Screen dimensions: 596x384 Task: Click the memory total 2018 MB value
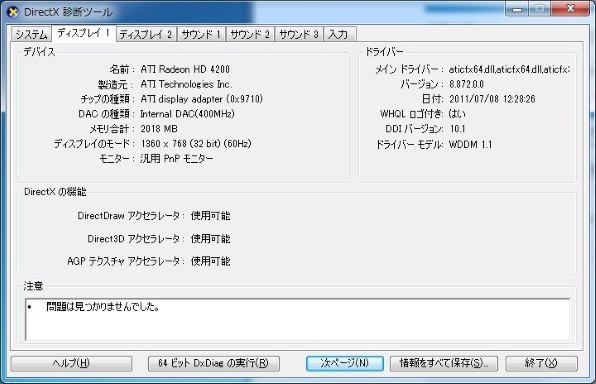pos(159,129)
